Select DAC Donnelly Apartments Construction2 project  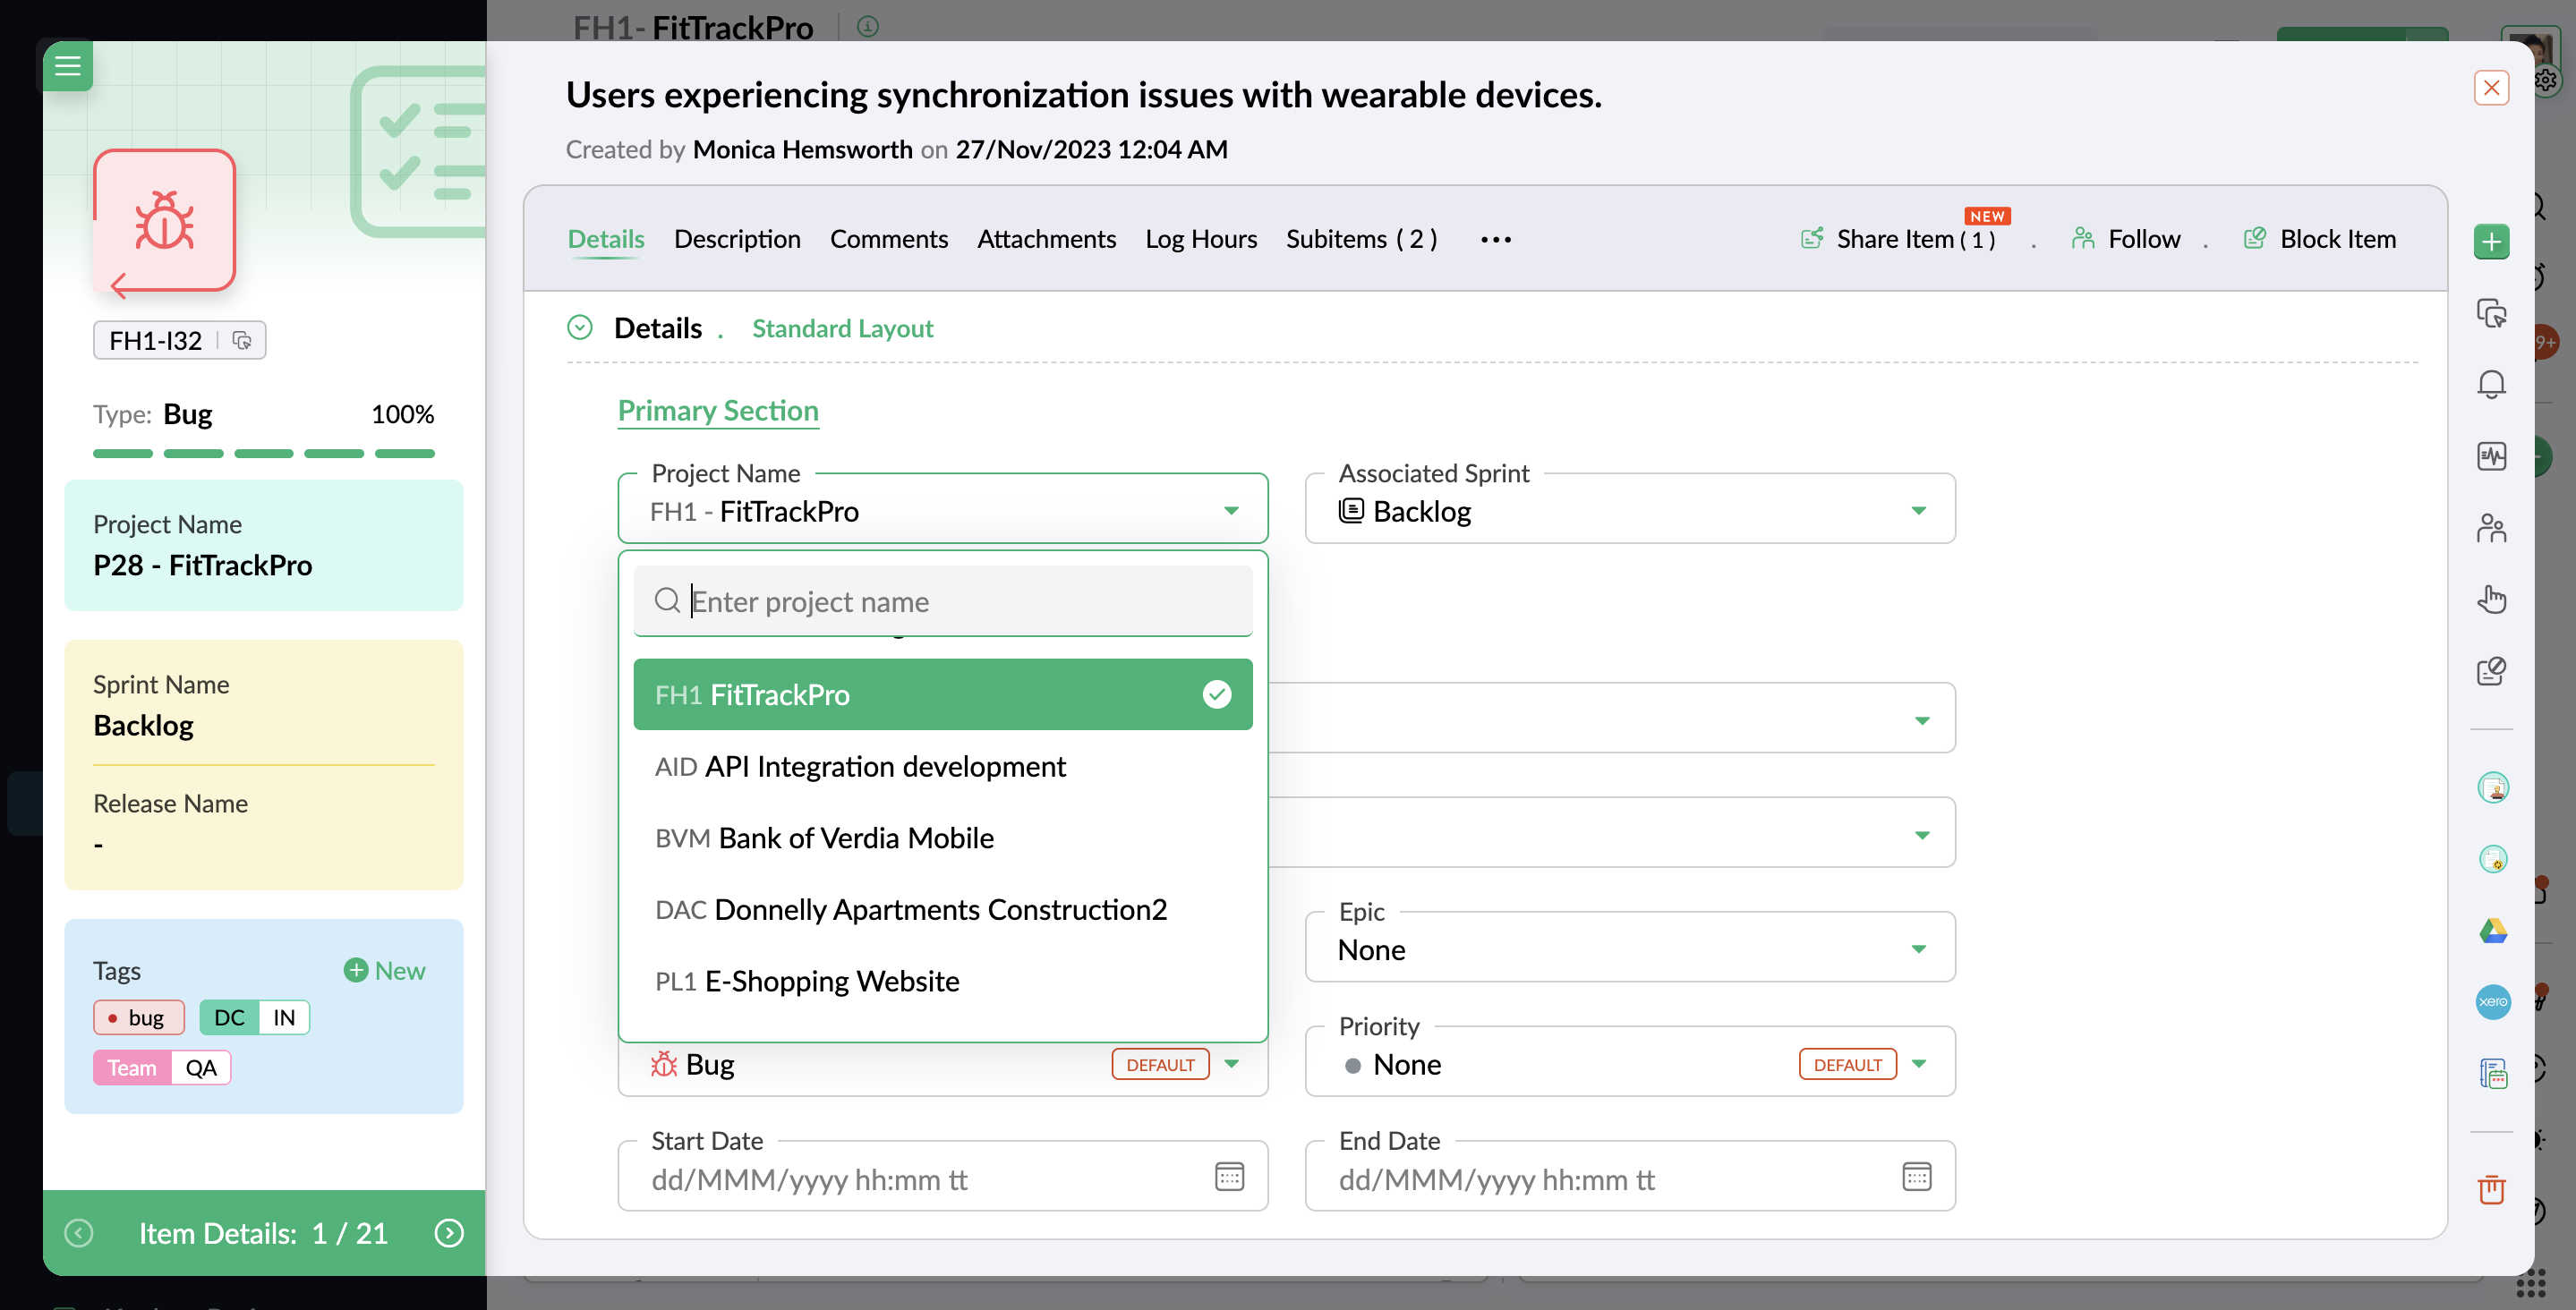942,909
